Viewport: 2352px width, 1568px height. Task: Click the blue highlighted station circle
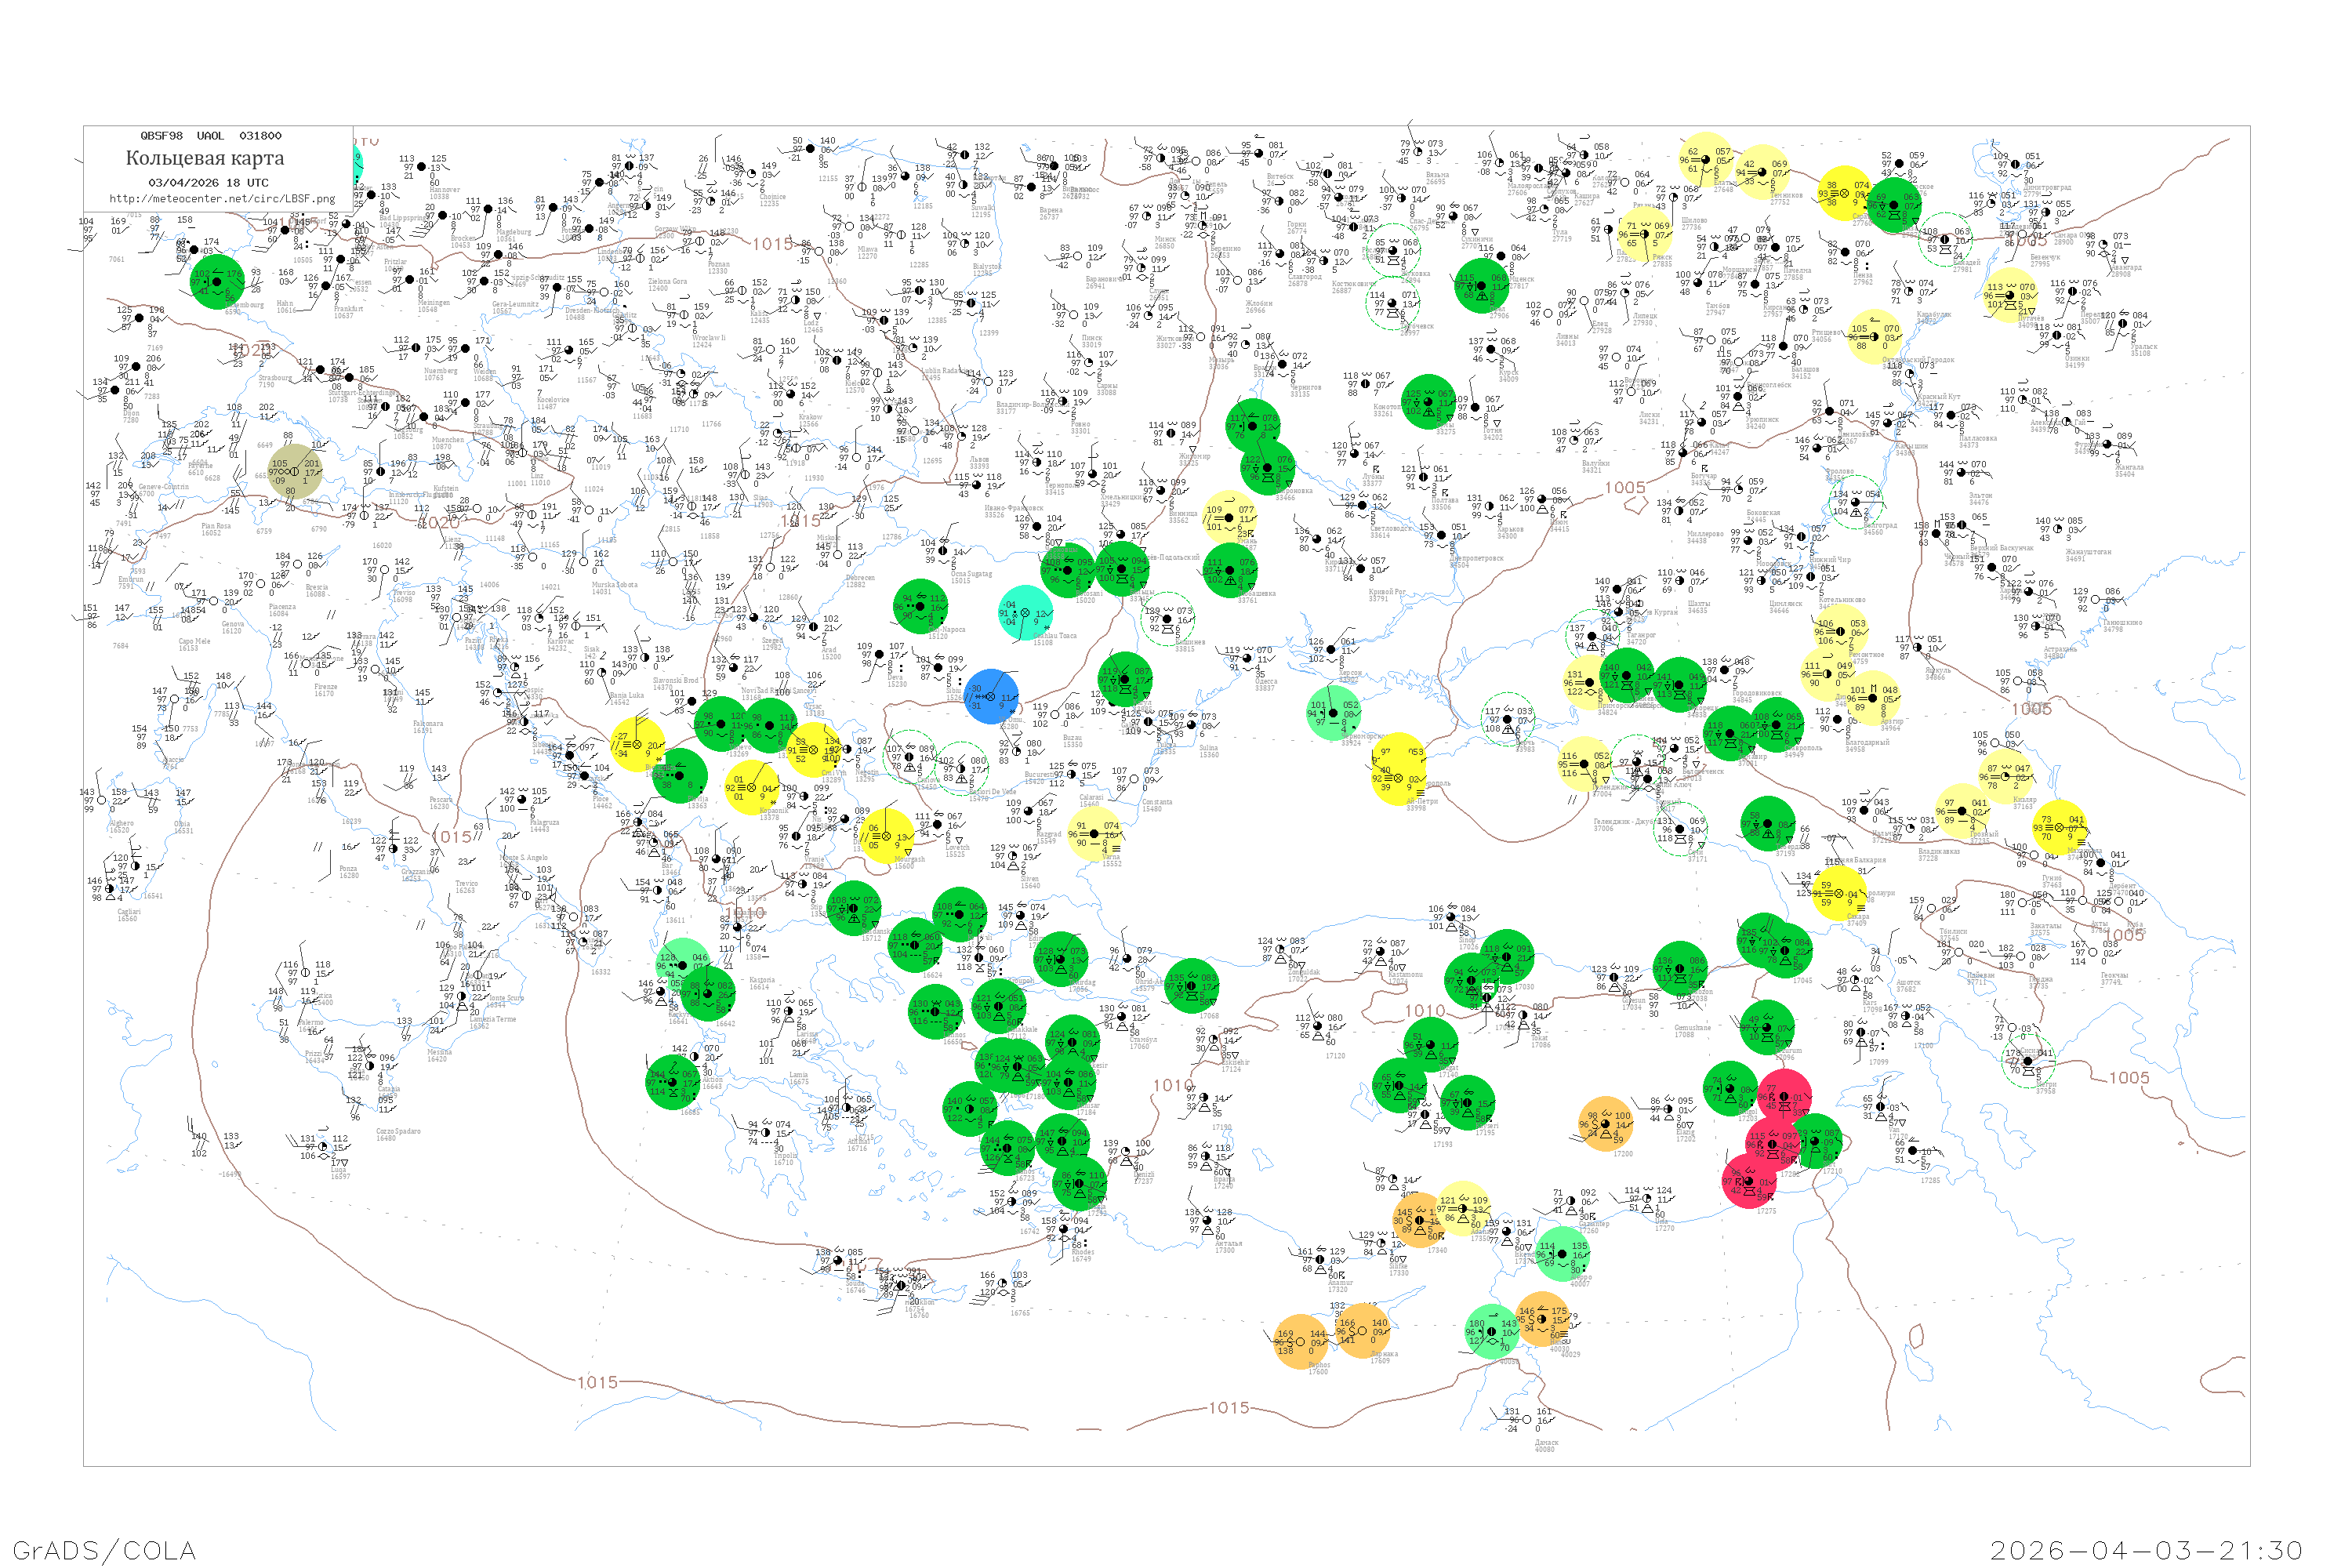[x=991, y=697]
